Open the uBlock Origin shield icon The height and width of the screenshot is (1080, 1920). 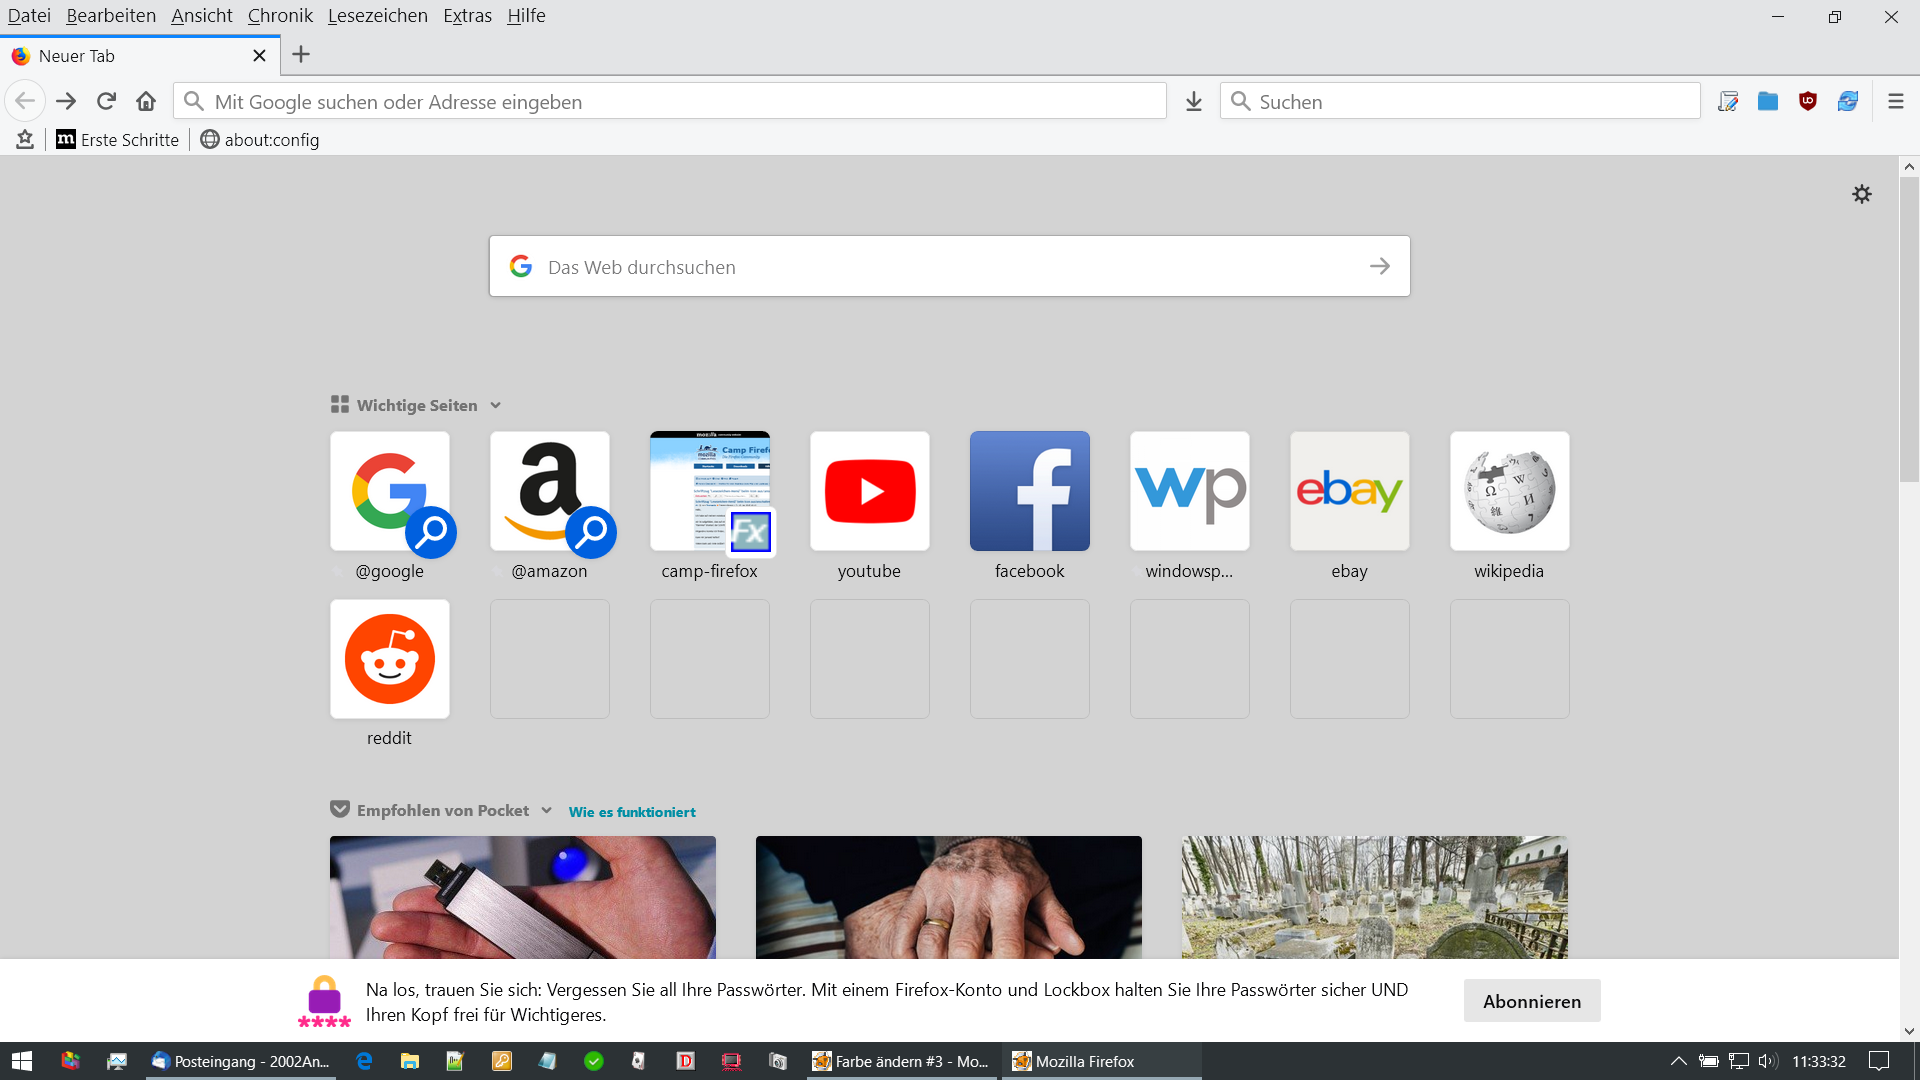1807,101
